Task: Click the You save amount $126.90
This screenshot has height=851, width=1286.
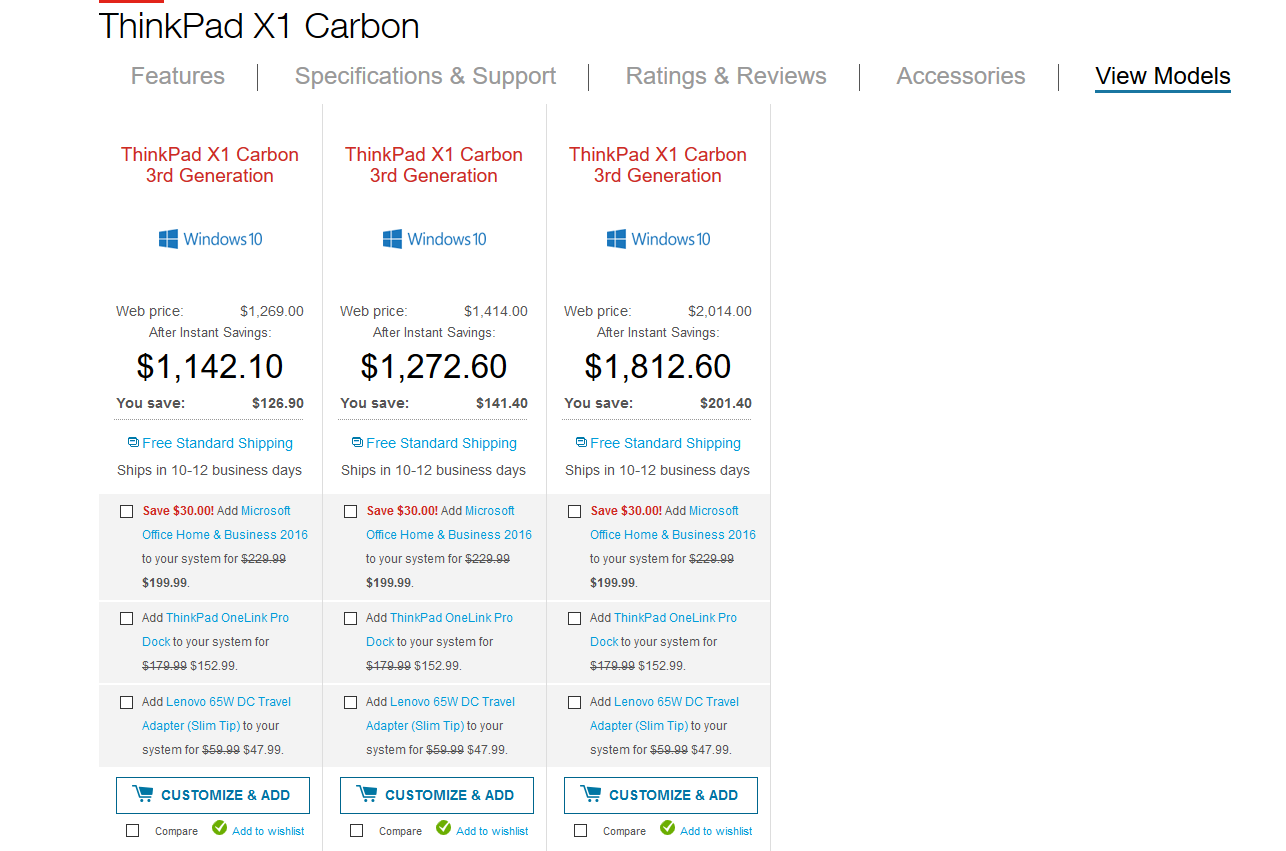Action: (278, 403)
